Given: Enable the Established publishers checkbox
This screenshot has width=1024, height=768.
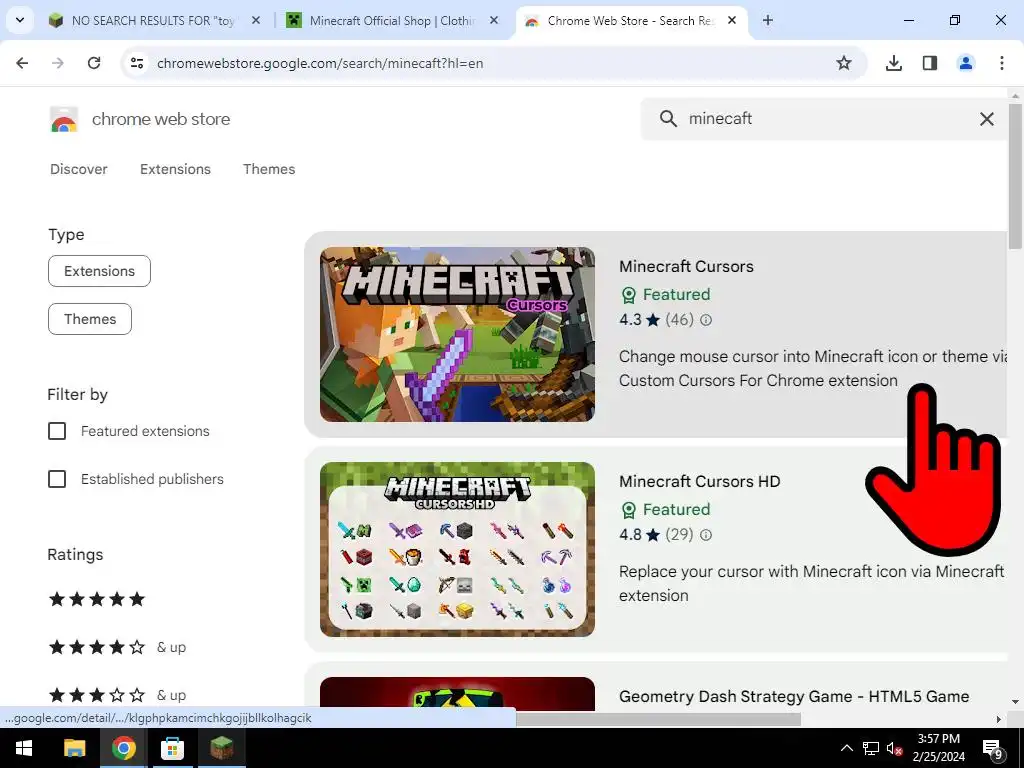Looking at the screenshot, I should coord(57,479).
